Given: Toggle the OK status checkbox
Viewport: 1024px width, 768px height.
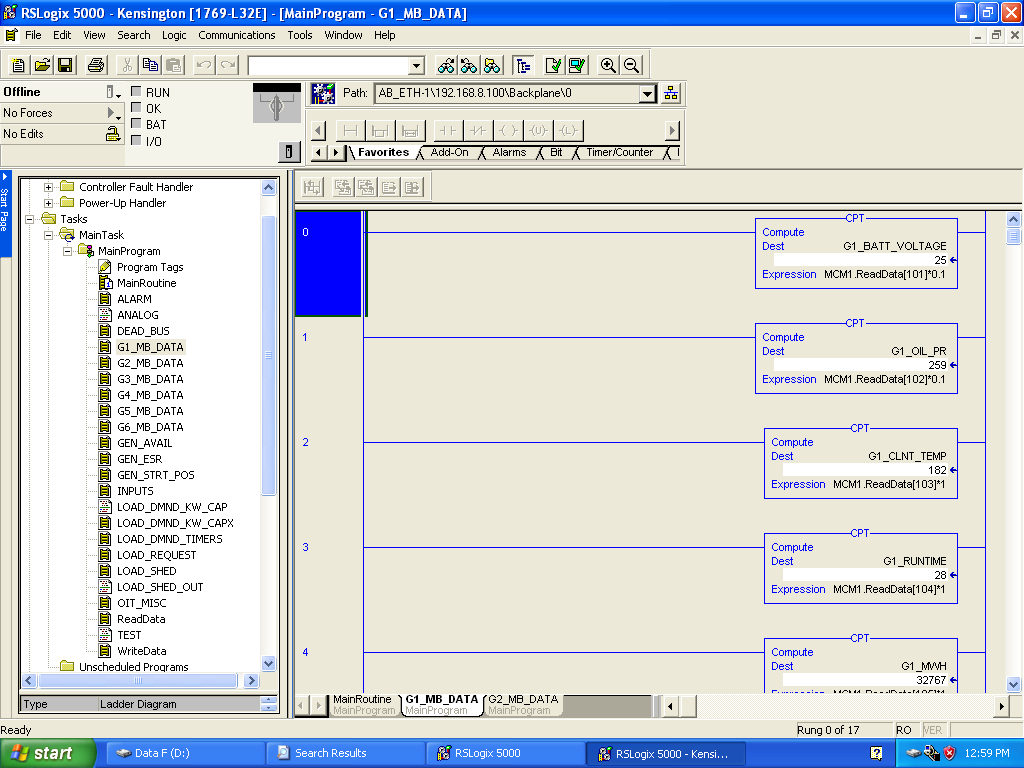Looking at the screenshot, I should 136,108.
